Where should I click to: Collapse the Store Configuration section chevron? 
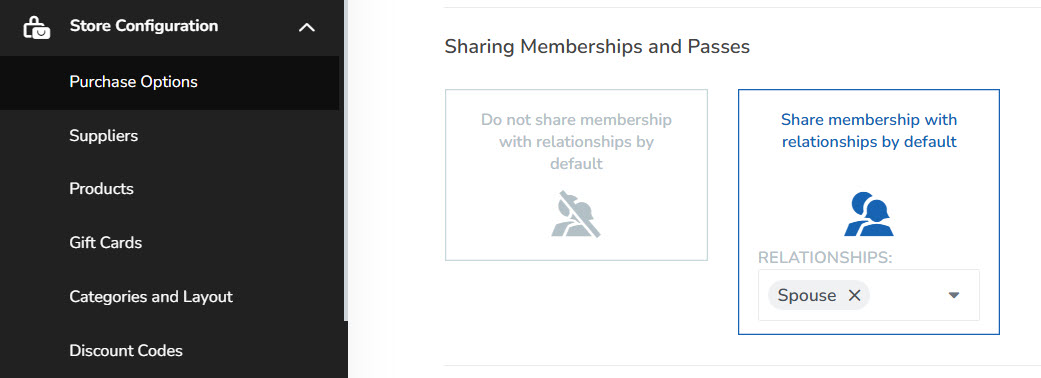click(306, 27)
